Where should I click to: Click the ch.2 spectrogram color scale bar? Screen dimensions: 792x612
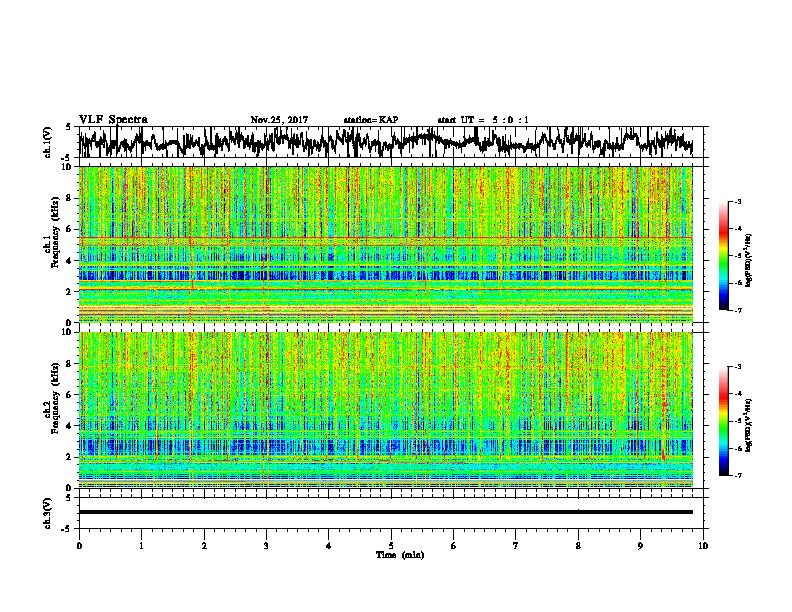click(723, 421)
